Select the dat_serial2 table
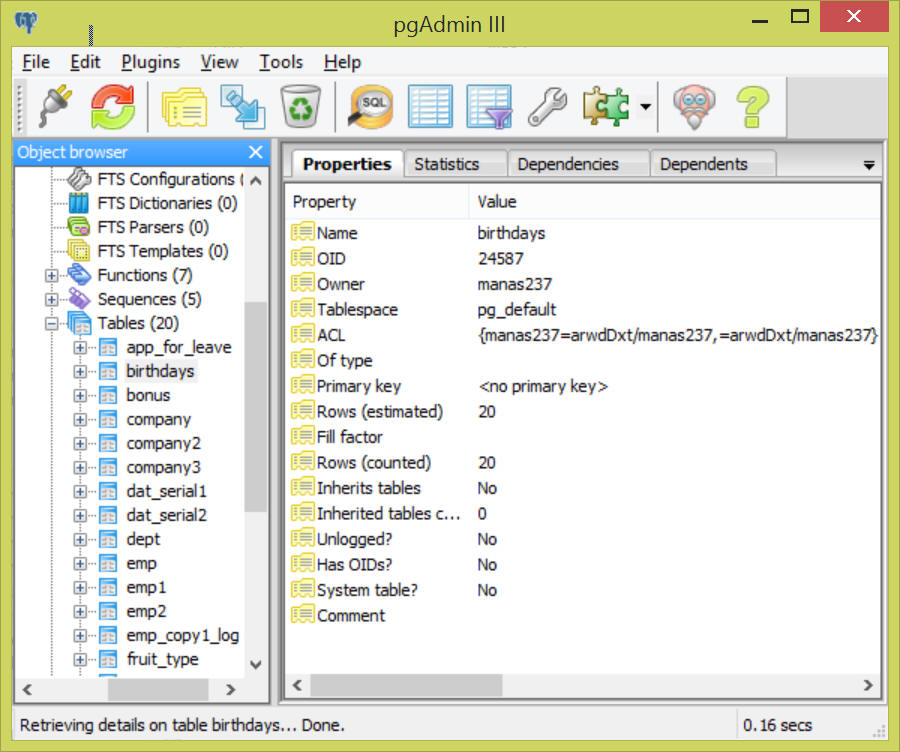900x752 pixels. click(166, 516)
